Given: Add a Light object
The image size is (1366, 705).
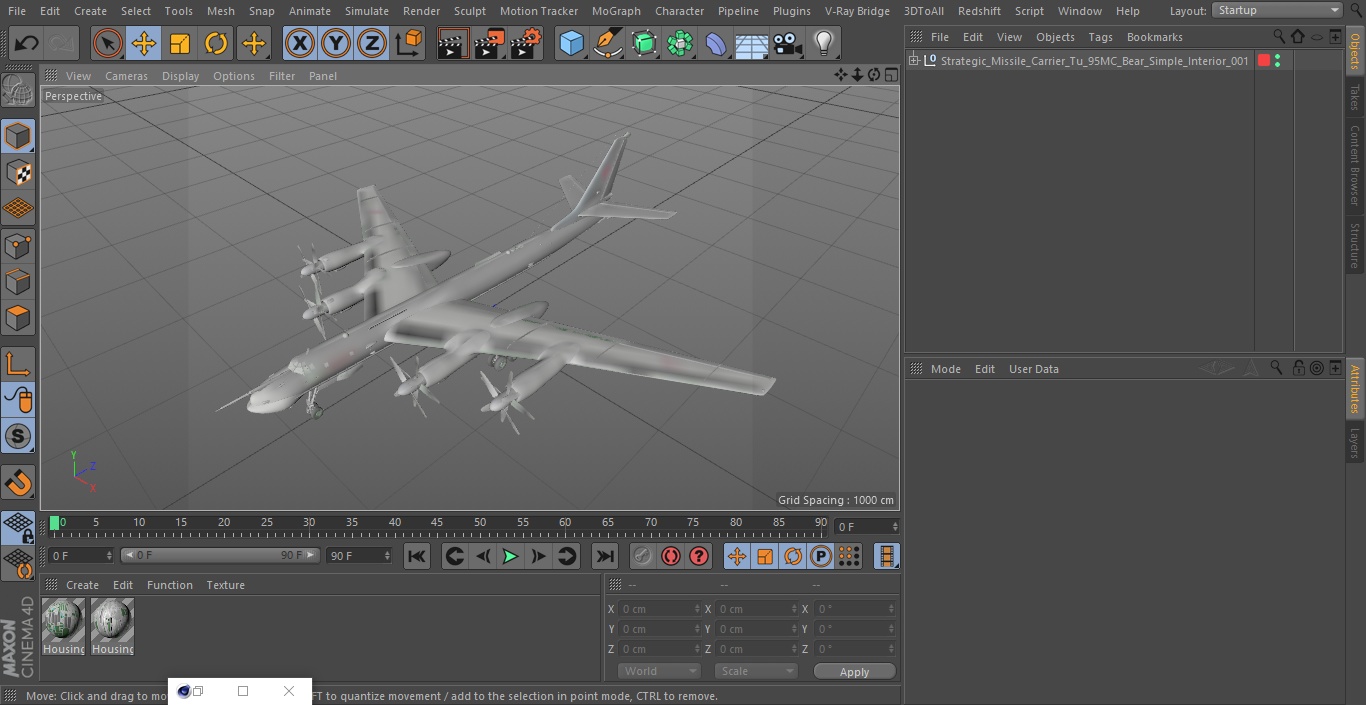Looking at the screenshot, I should tap(824, 43).
